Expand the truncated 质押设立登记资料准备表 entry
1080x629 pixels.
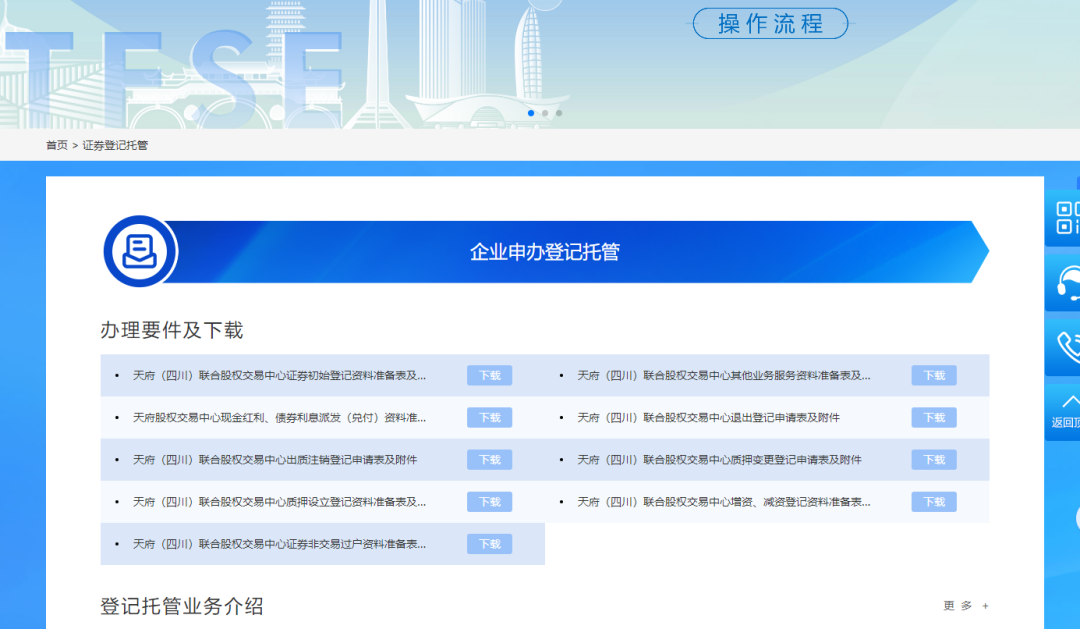click(x=280, y=501)
